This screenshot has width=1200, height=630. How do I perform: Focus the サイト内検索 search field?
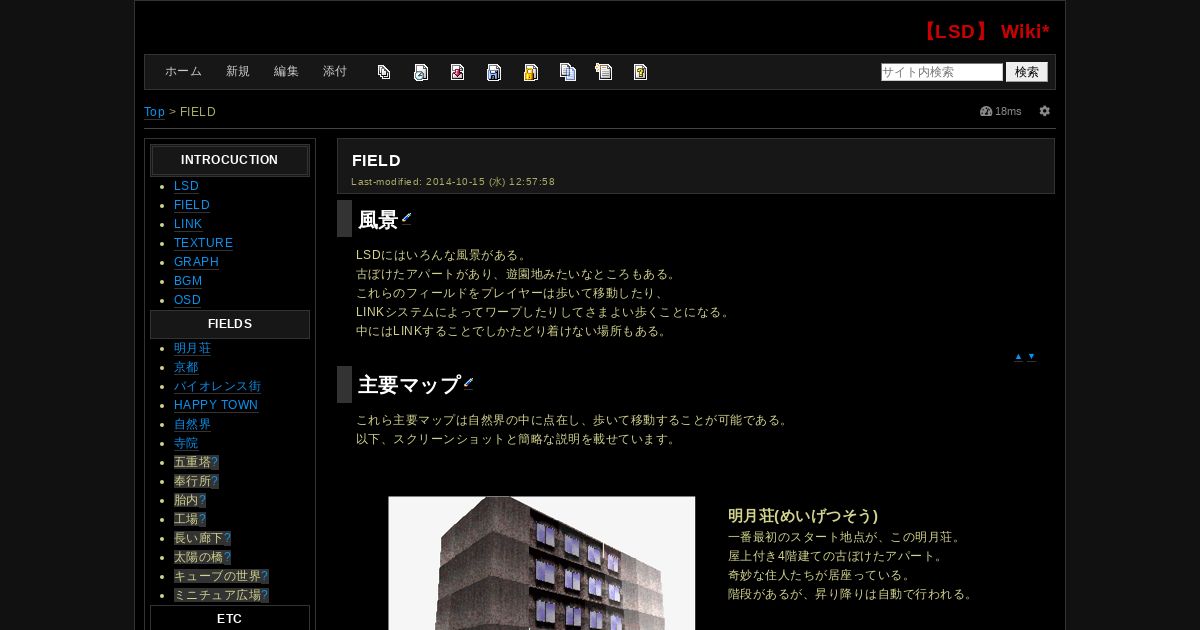point(942,72)
